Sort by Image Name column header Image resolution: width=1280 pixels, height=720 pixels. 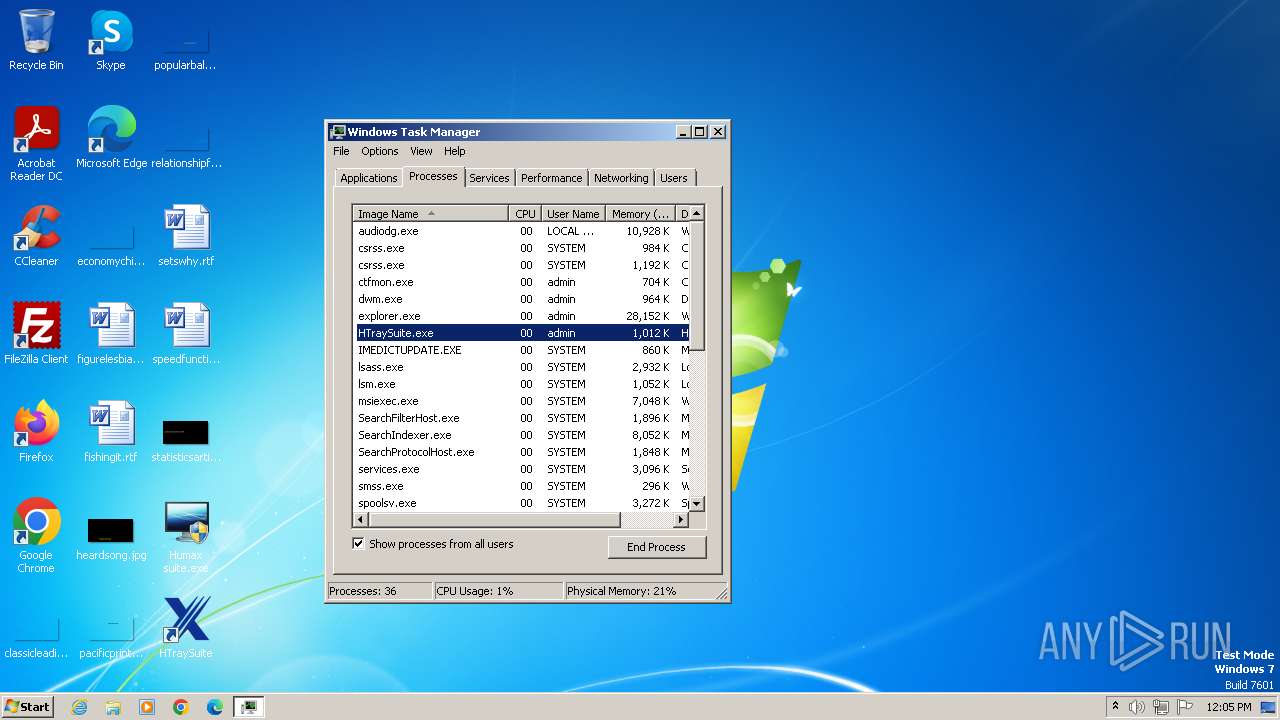[431, 214]
